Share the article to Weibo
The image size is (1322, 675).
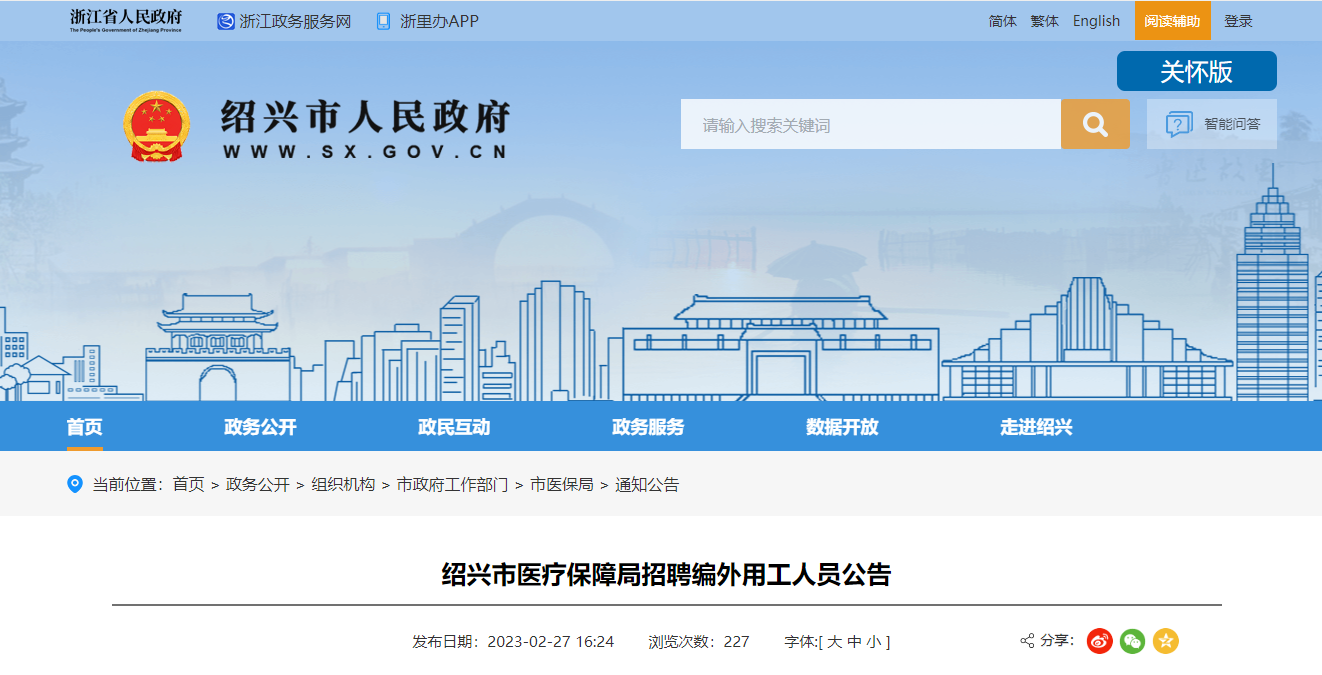click(1100, 641)
